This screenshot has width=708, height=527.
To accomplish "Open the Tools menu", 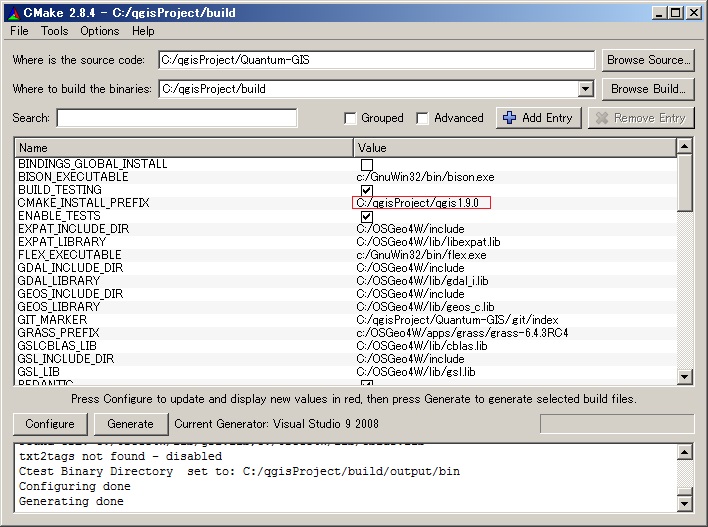I will click(x=54, y=31).
